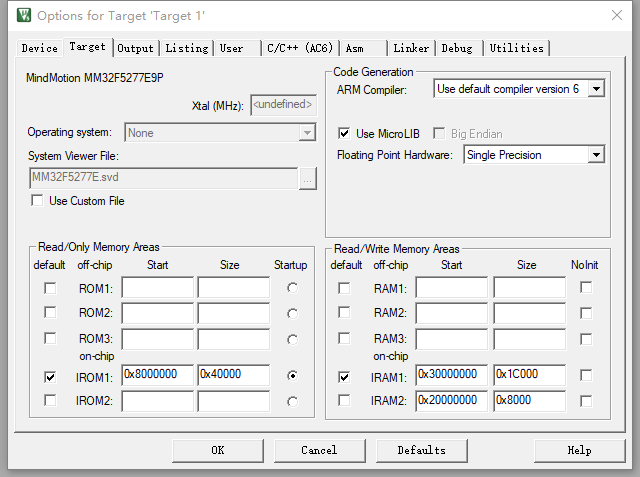Enable the Use Custom File checkbox
This screenshot has width=640, height=477.
(x=37, y=200)
